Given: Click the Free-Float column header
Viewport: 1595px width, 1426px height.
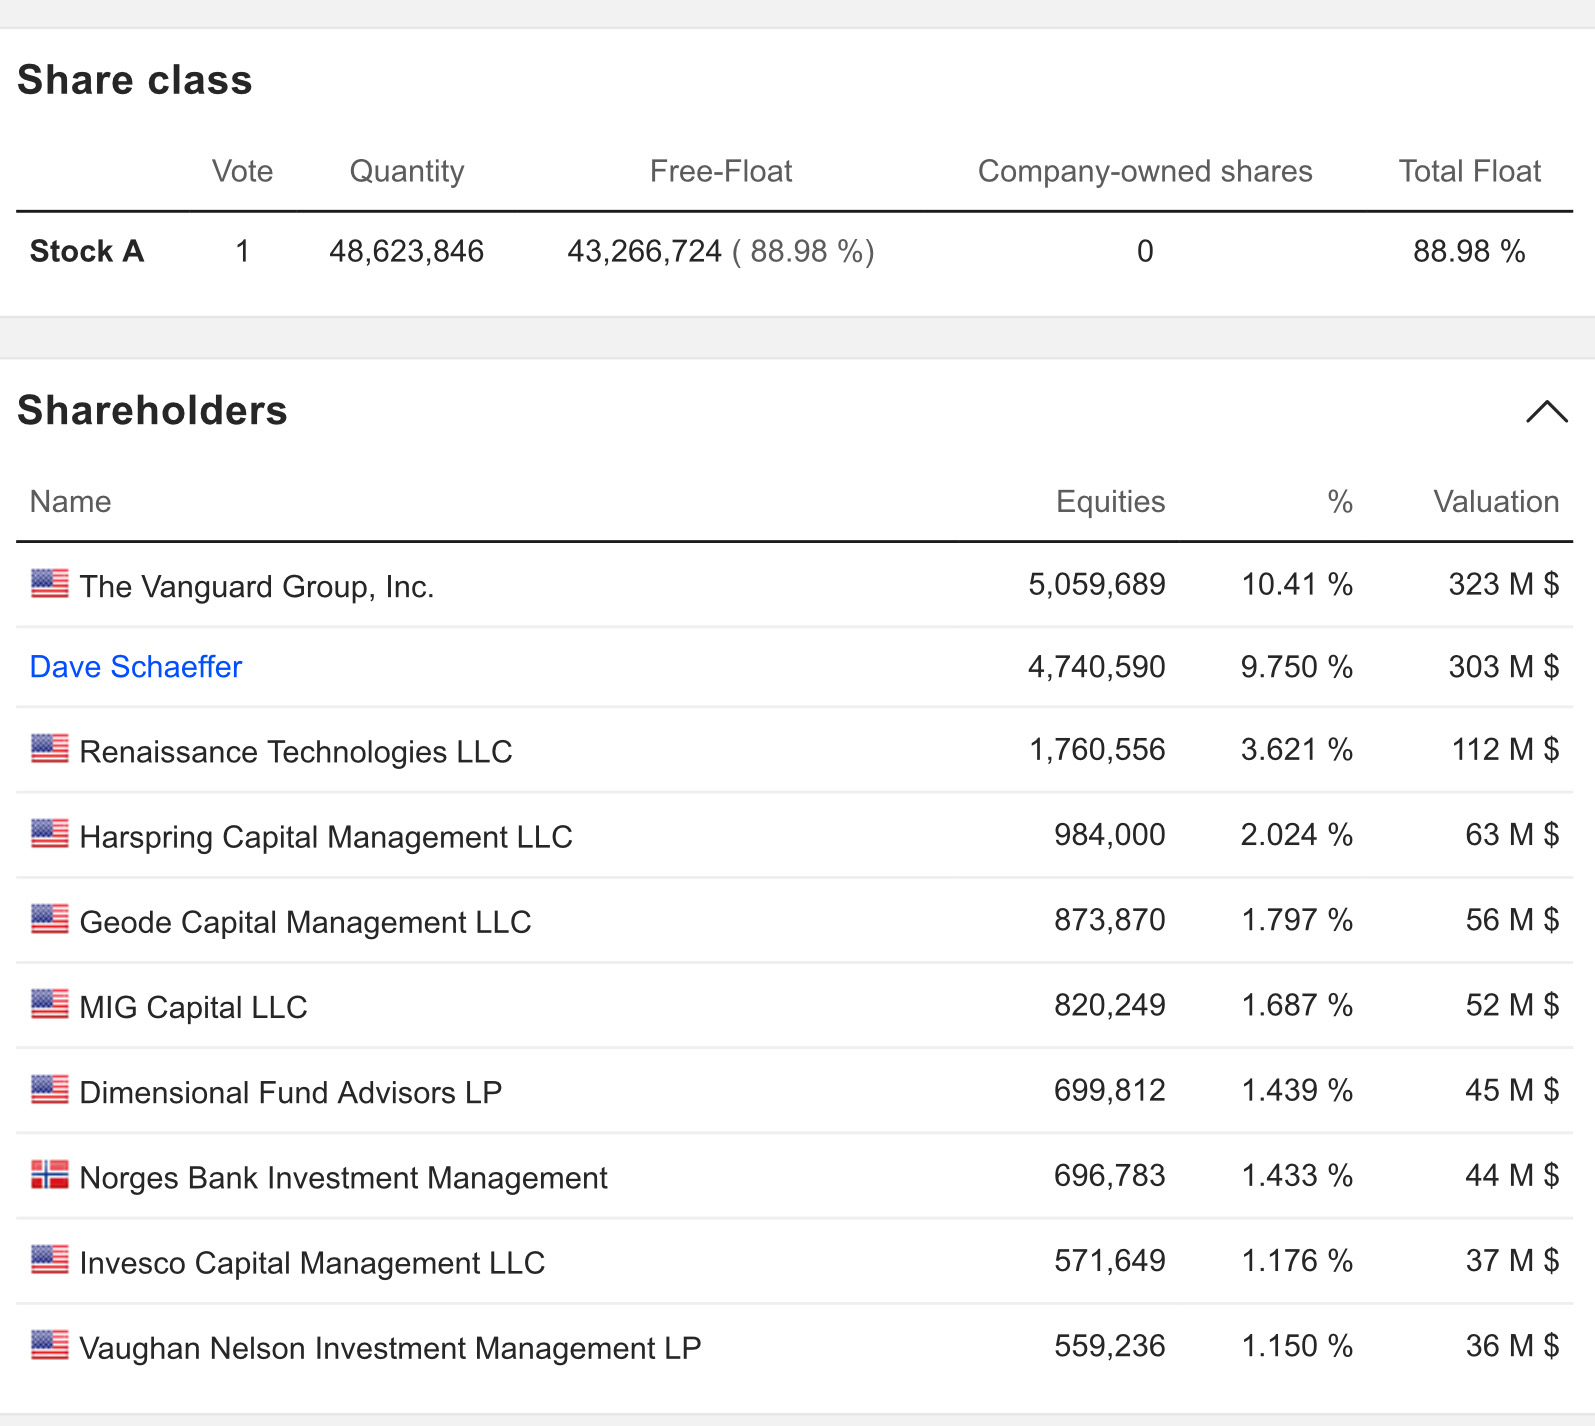Looking at the screenshot, I should (721, 171).
